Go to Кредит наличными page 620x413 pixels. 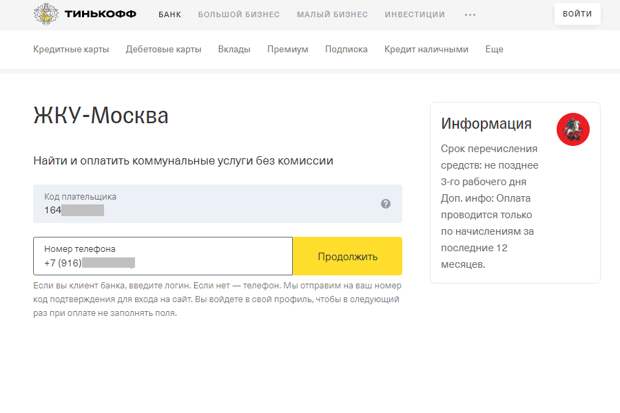[426, 49]
